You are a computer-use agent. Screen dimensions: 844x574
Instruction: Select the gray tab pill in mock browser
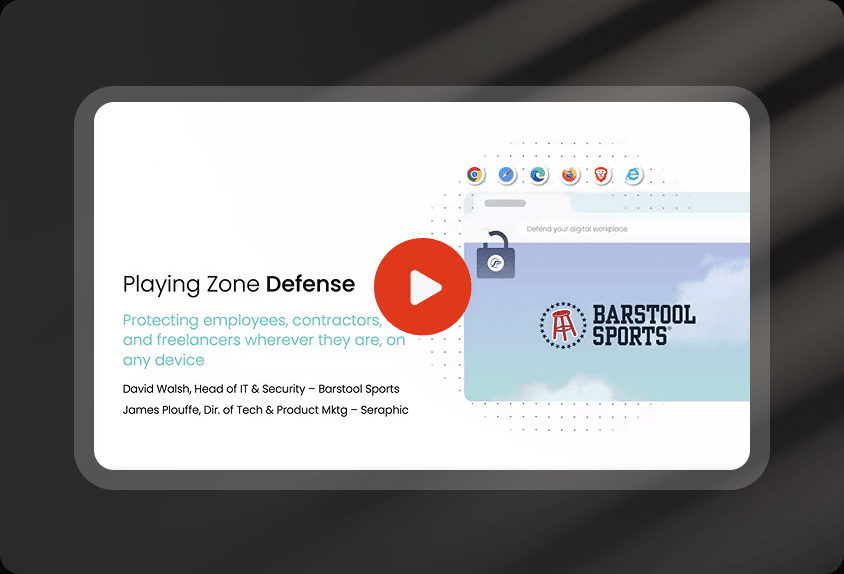pos(505,203)
